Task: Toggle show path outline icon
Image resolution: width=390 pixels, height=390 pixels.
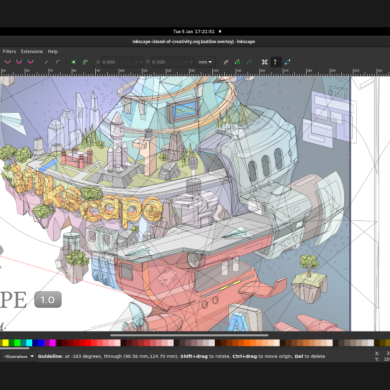Action: tap(288, 62)
